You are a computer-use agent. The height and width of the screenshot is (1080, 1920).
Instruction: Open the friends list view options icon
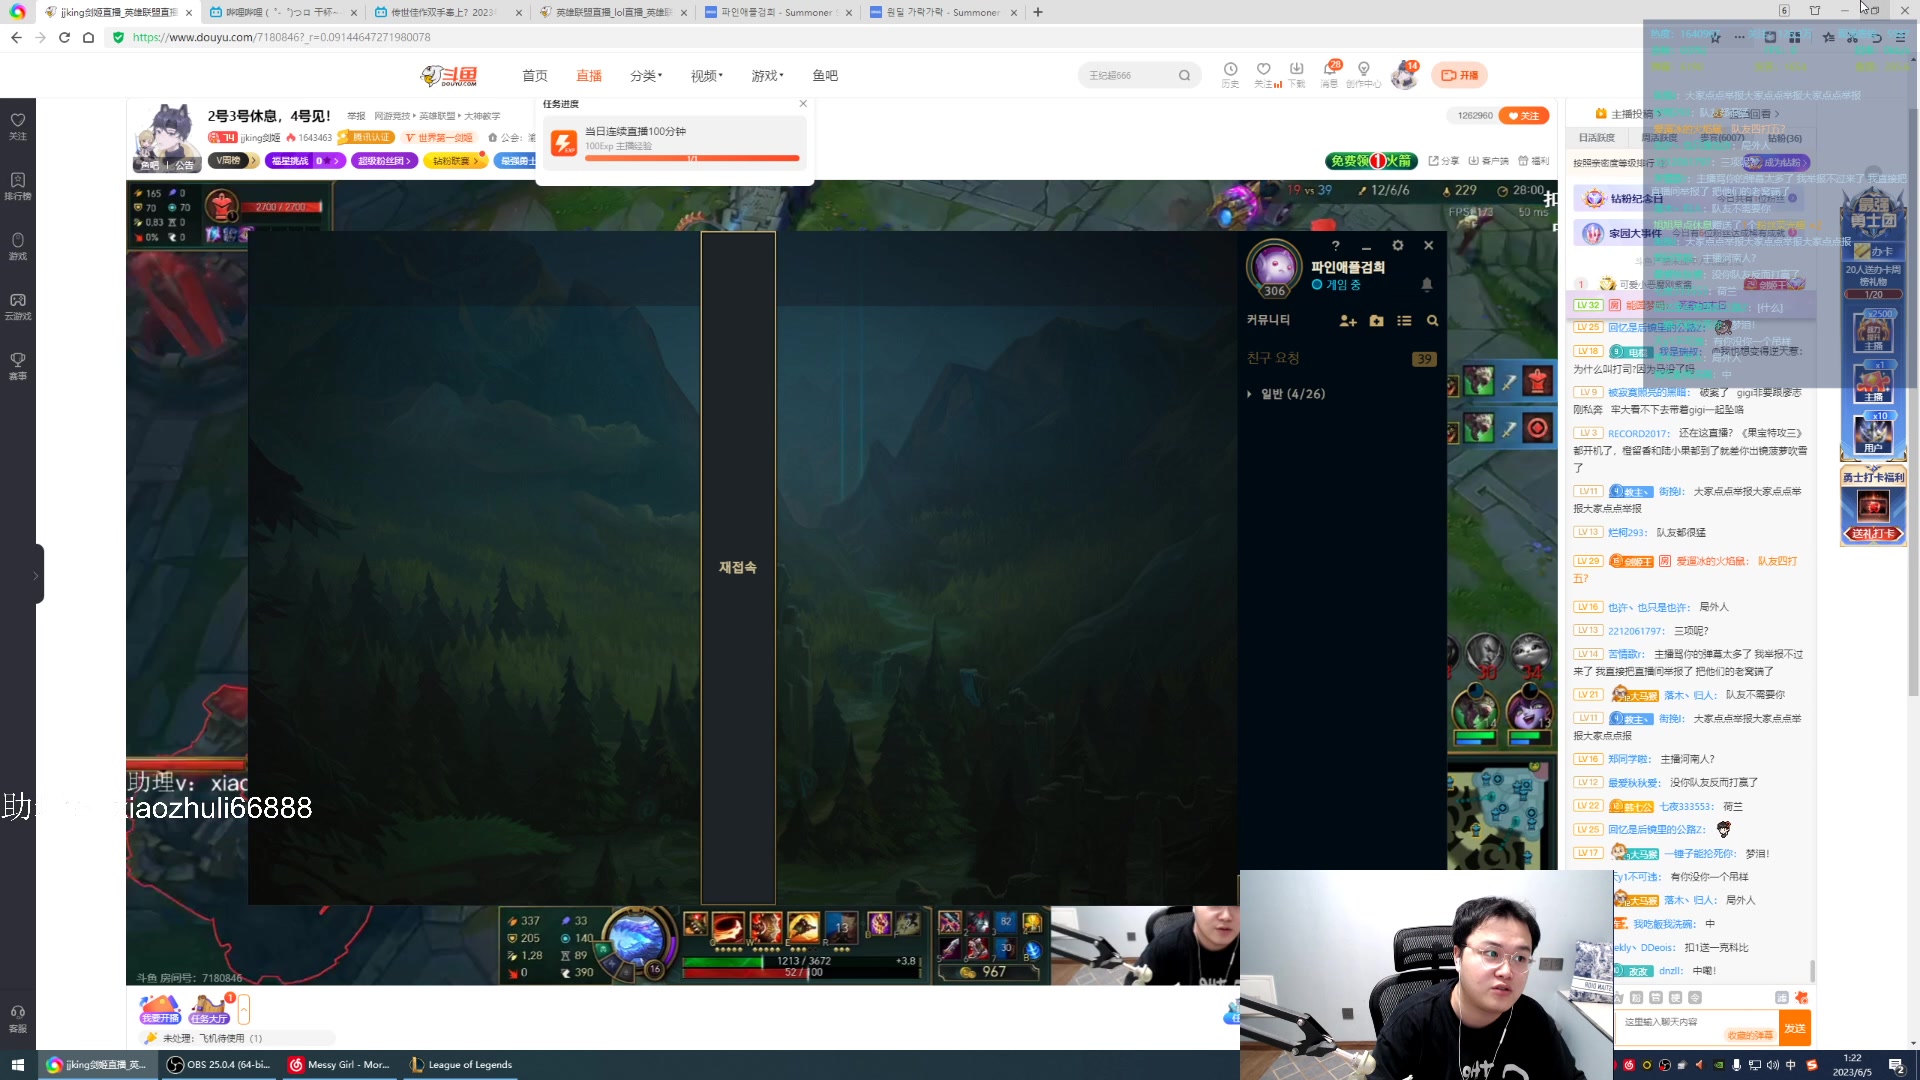coord(1404,321)
